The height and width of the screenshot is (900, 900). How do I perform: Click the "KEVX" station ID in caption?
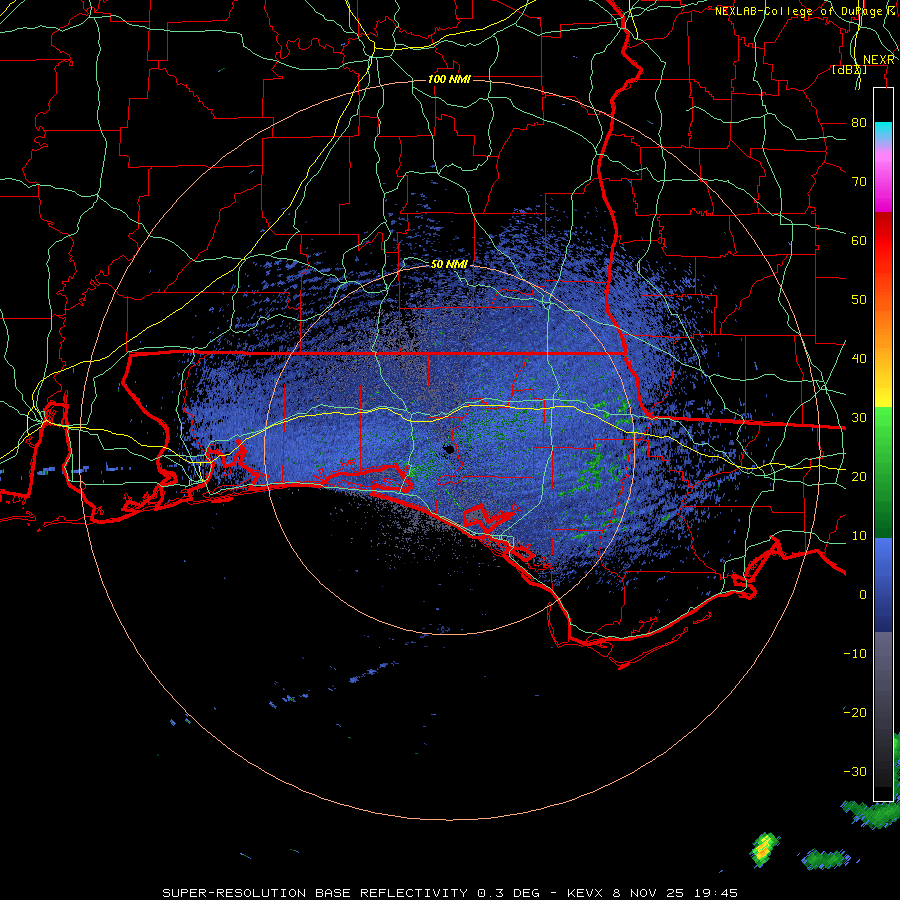pos(587,893)
